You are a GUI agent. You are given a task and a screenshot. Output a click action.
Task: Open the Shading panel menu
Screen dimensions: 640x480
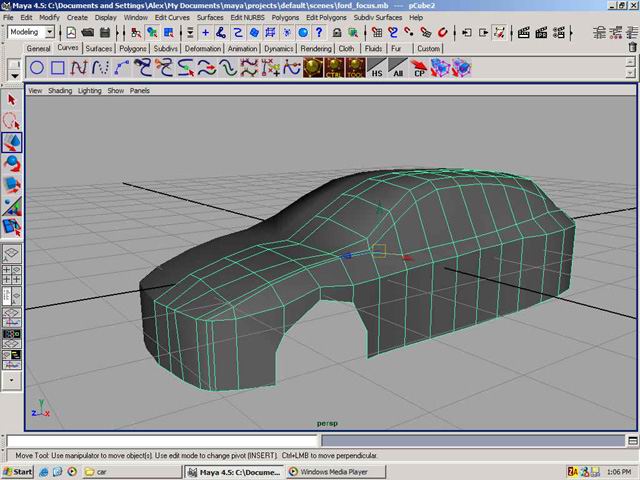coord(60,90)
